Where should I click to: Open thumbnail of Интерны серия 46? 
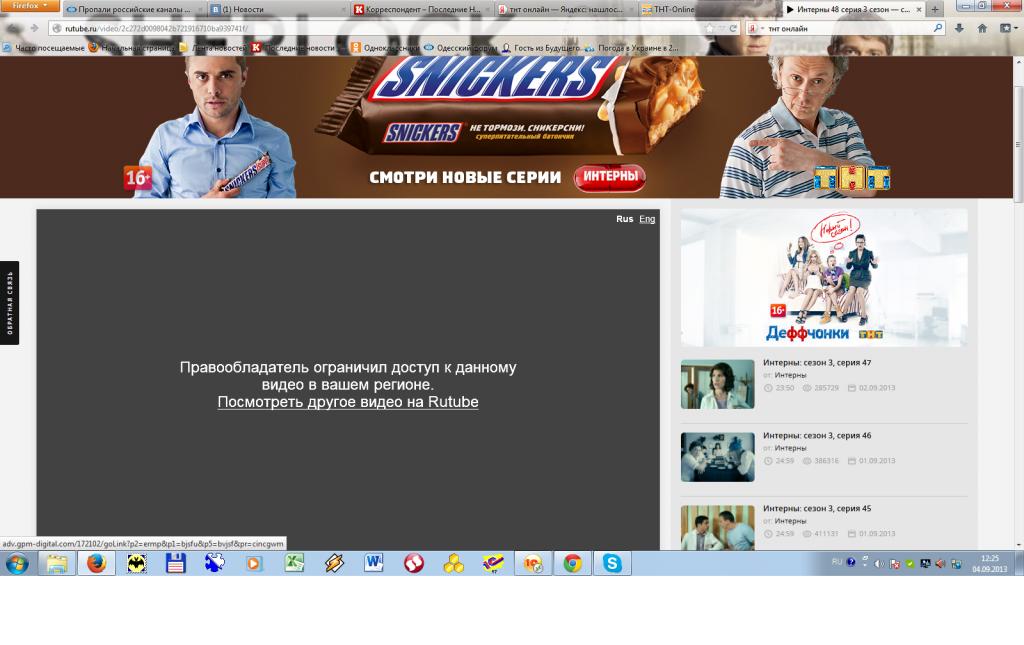[717, 457]
